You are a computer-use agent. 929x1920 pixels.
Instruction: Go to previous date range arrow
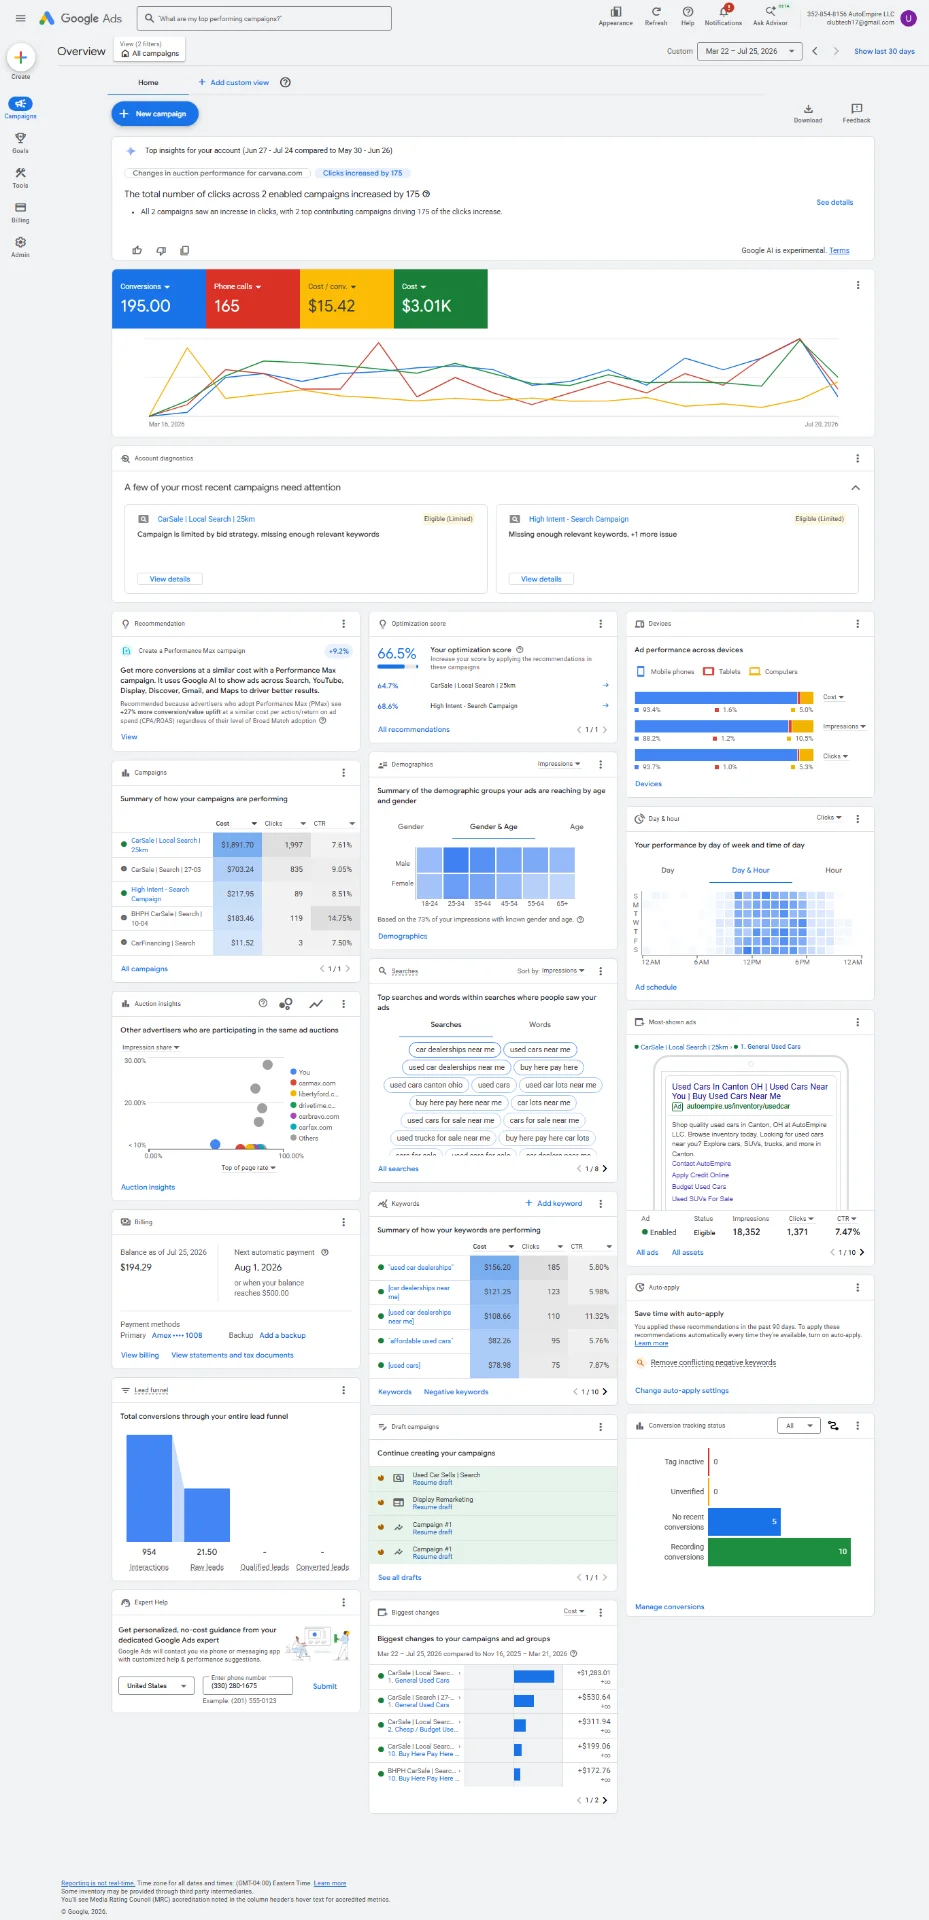coord(815,51)
